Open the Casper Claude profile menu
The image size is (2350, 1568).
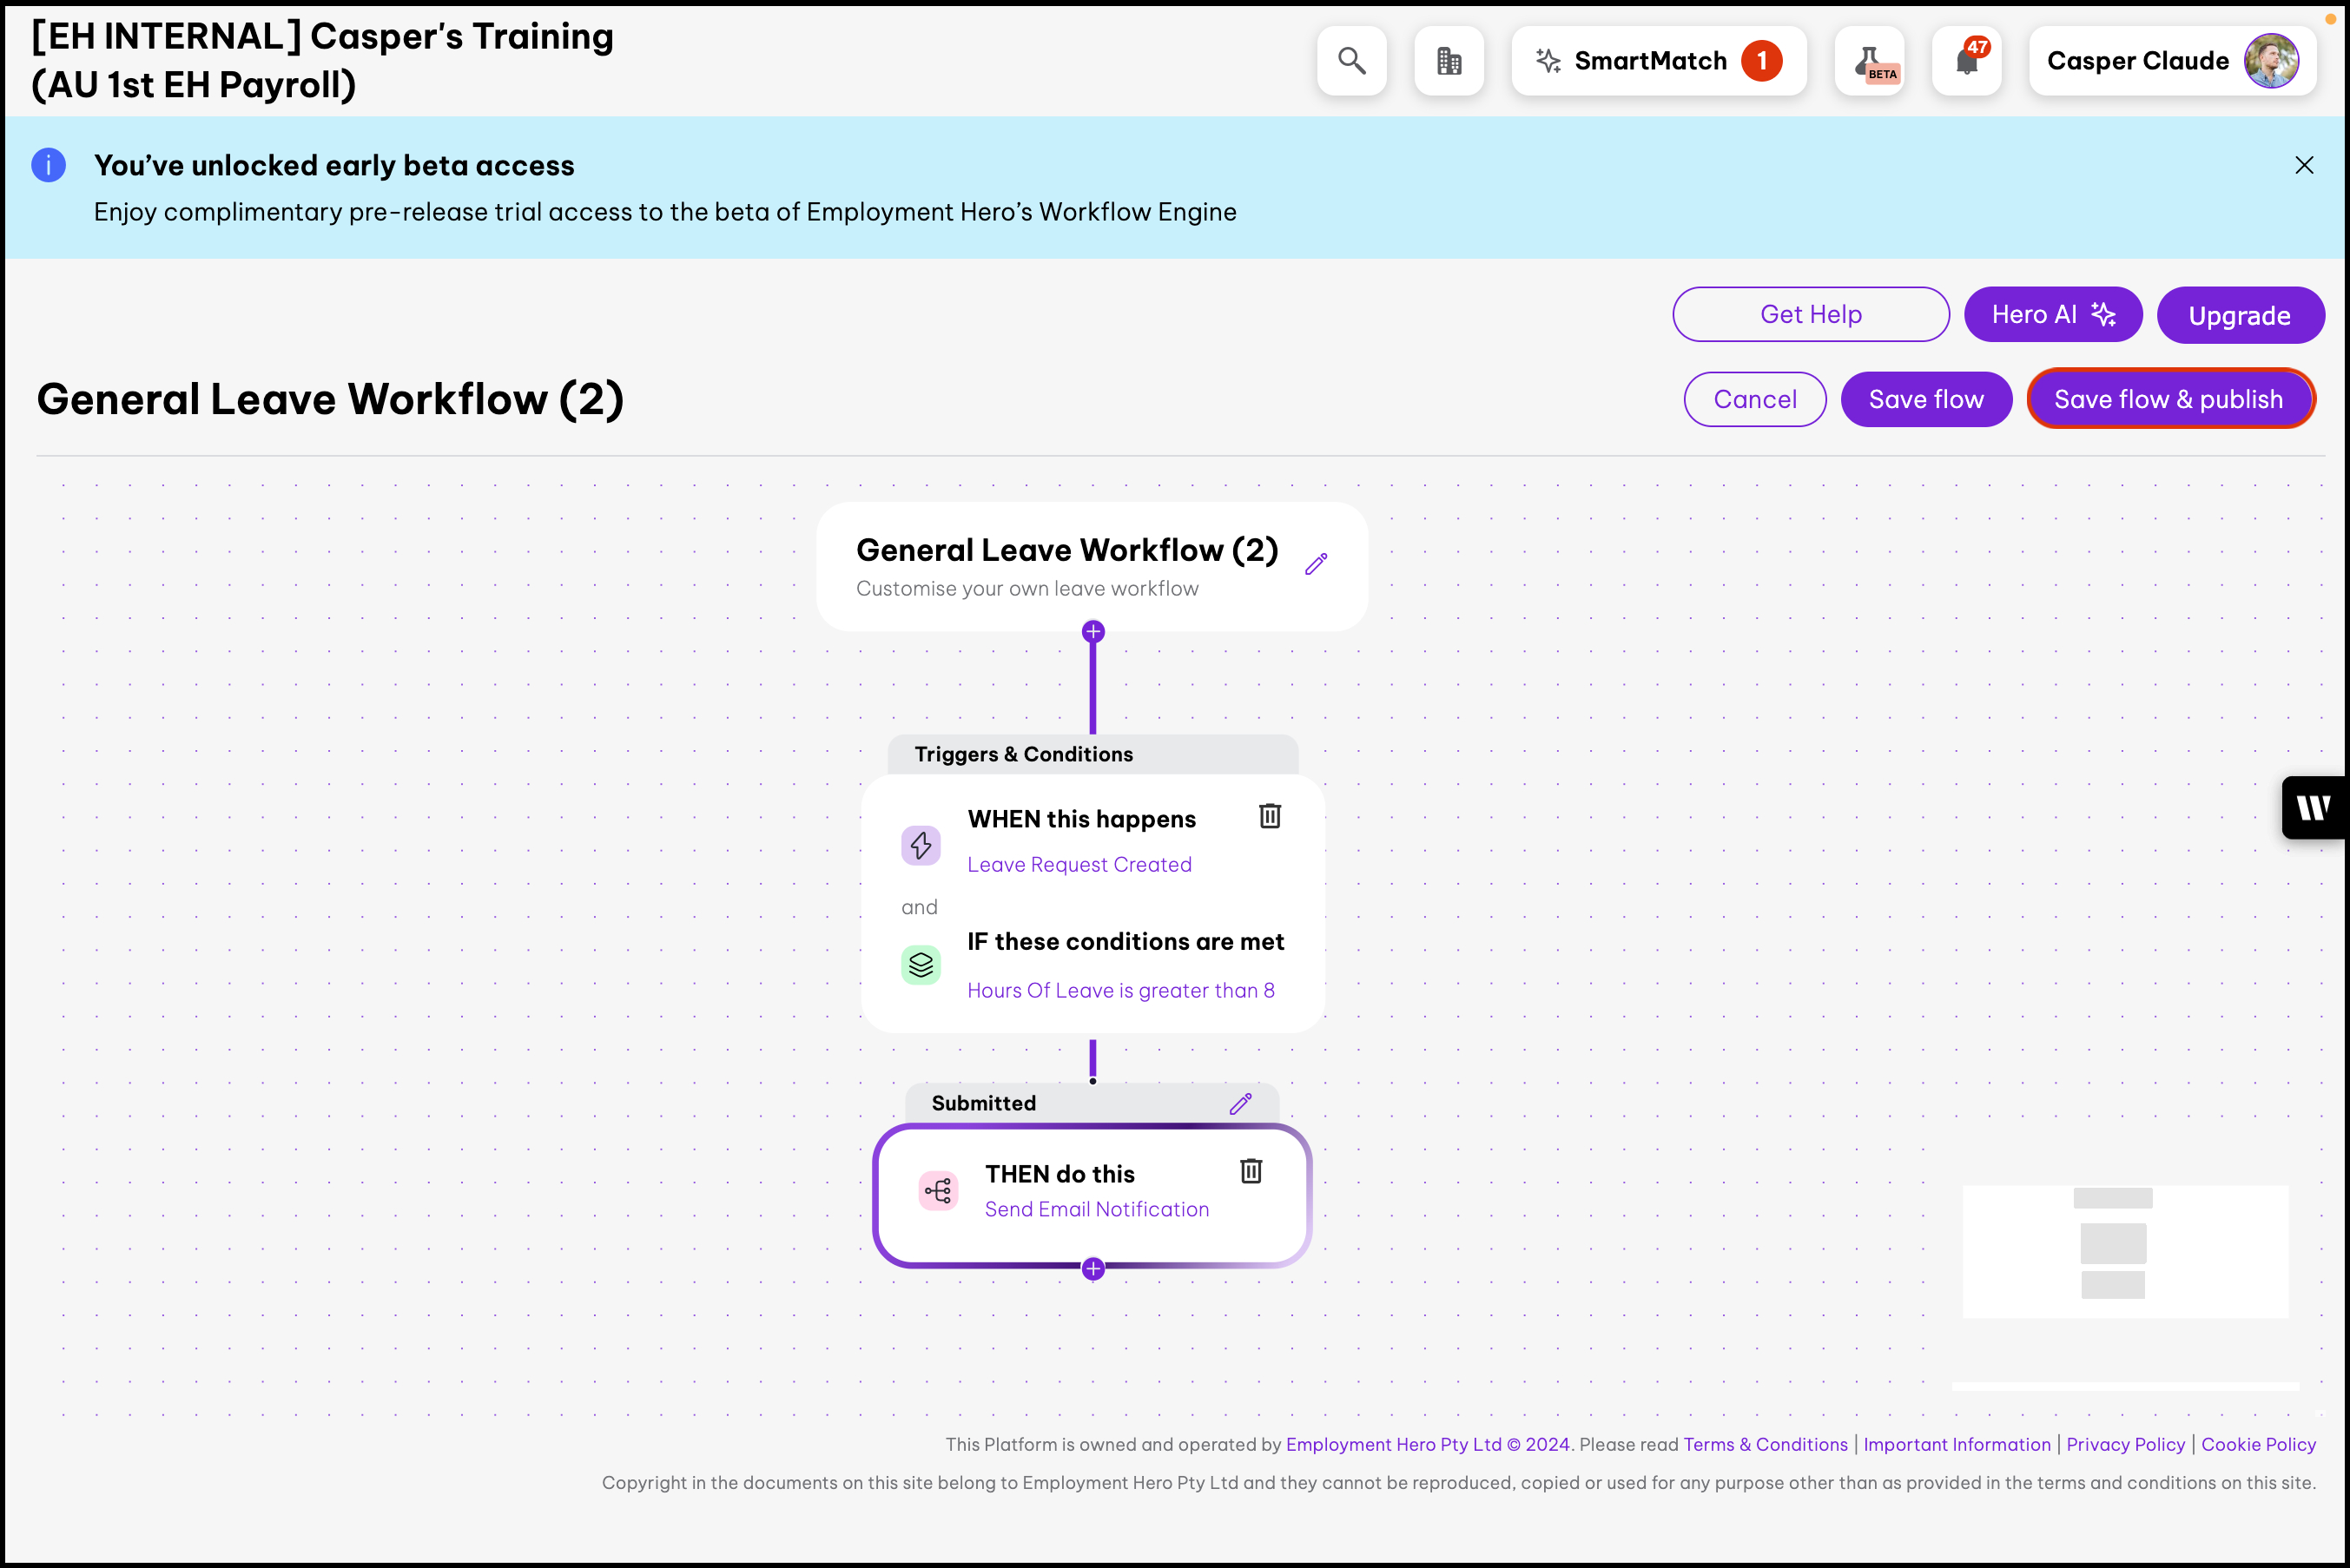click(x=2171, y=61)
